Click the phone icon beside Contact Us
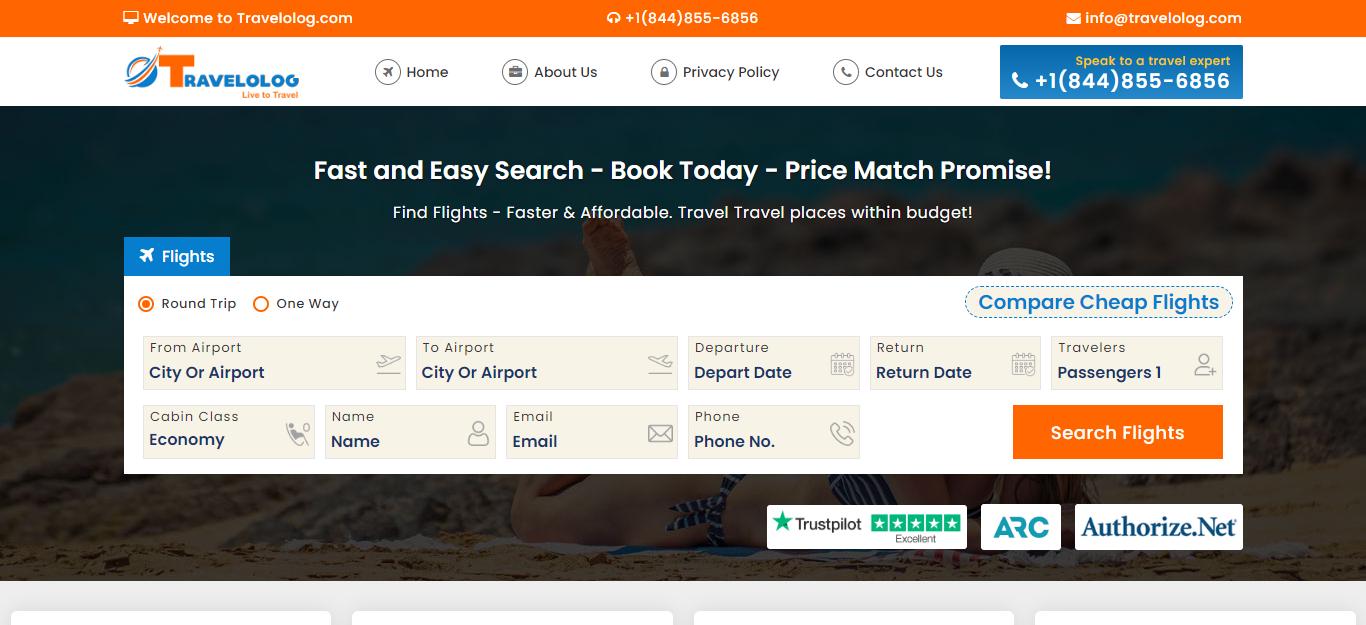Screen dimensions: 1366x625 coord(846,72)
